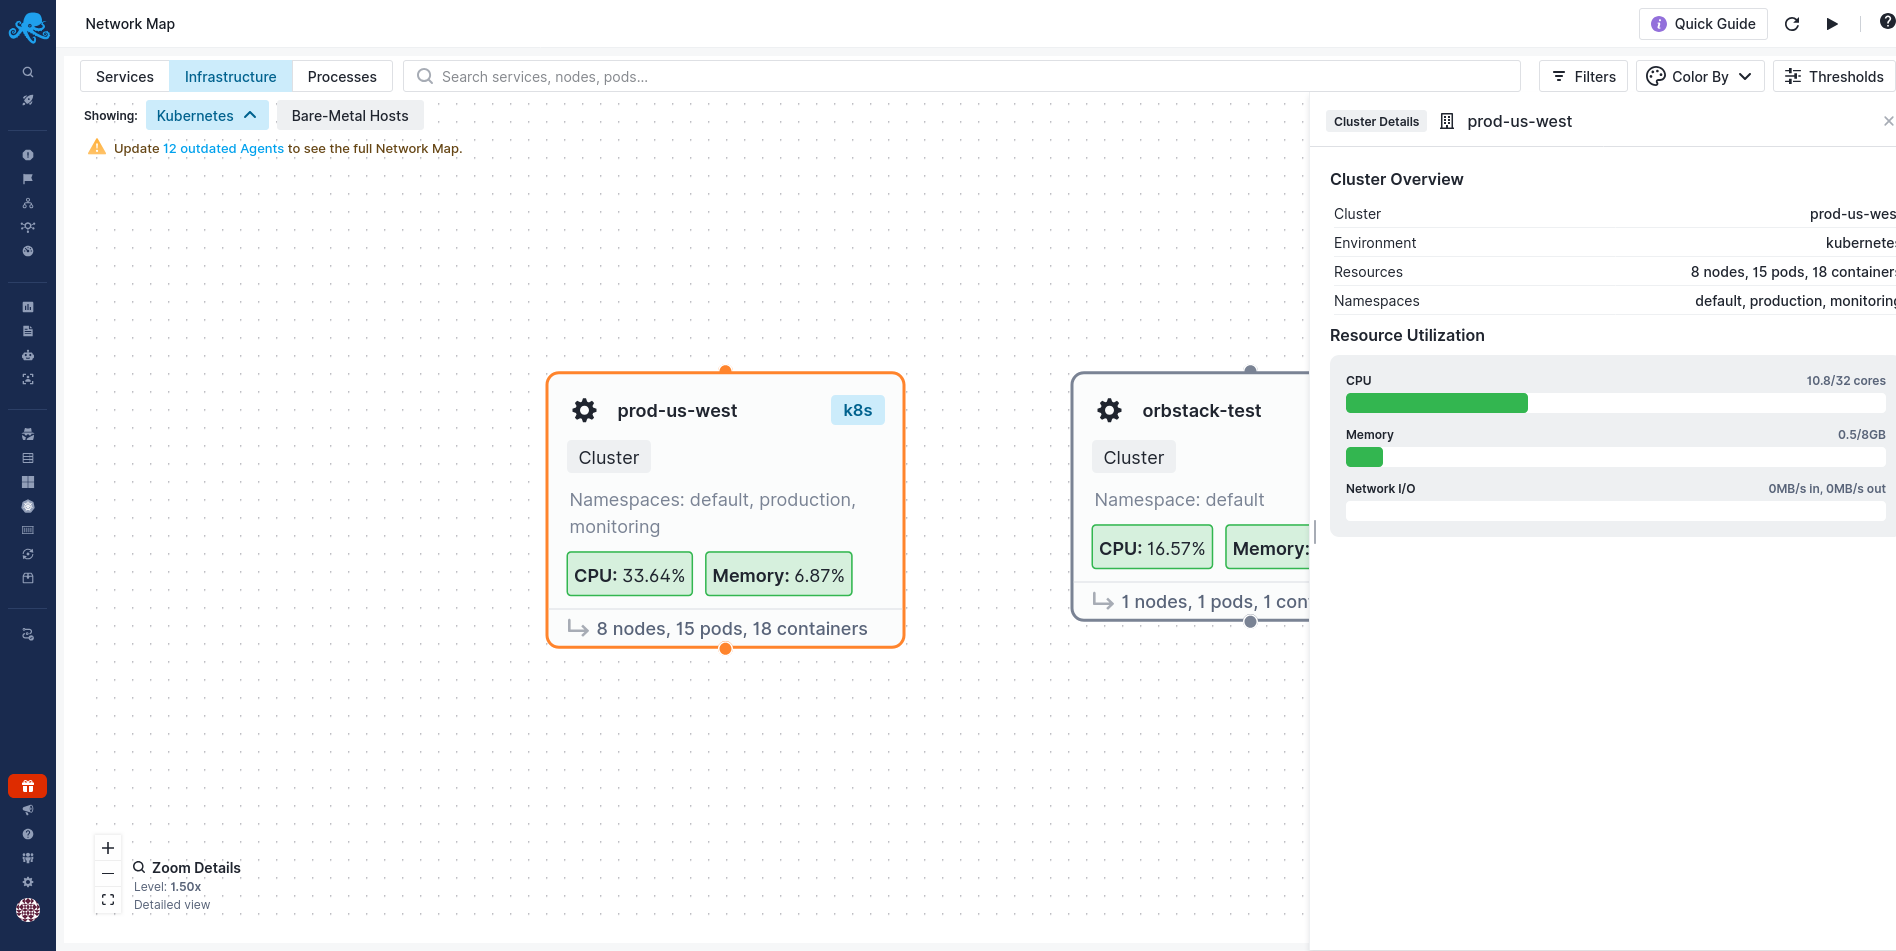Open the red gift icon in sidebar
The width and height of the screenshot is (1896, 951).
(28, 786)
